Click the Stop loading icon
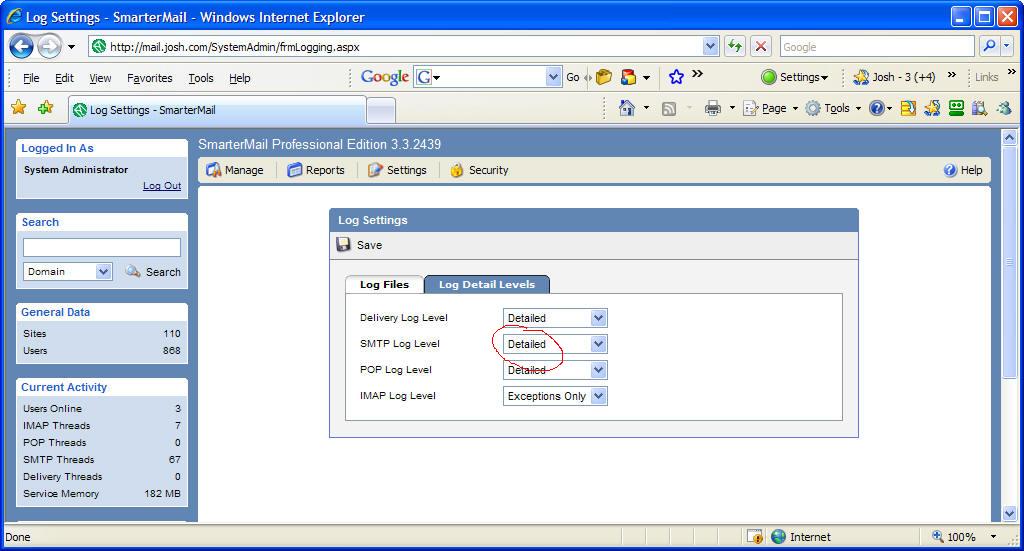The image size is (1024, 551). (x=761, y=46)
